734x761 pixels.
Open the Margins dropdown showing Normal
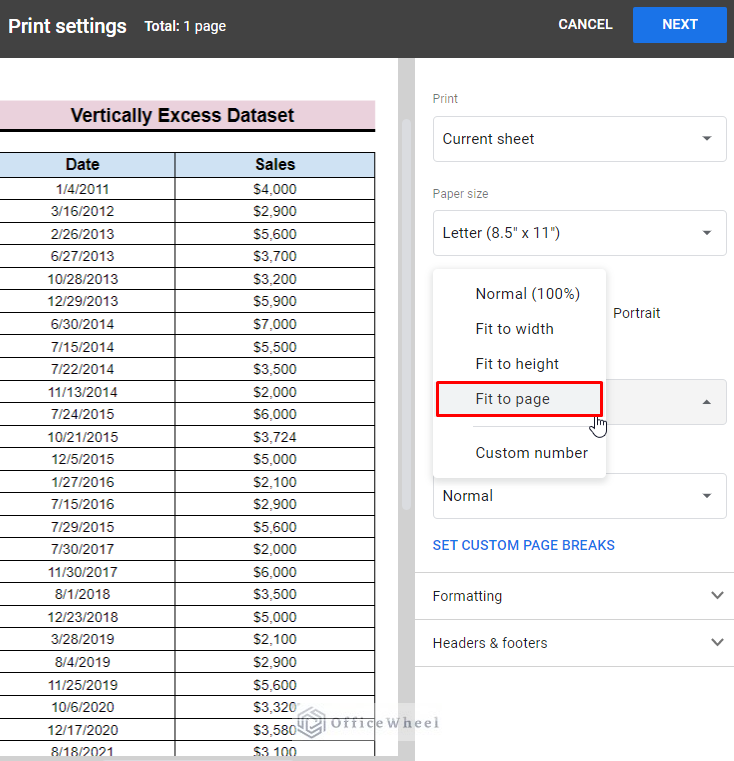click(579, 496)
